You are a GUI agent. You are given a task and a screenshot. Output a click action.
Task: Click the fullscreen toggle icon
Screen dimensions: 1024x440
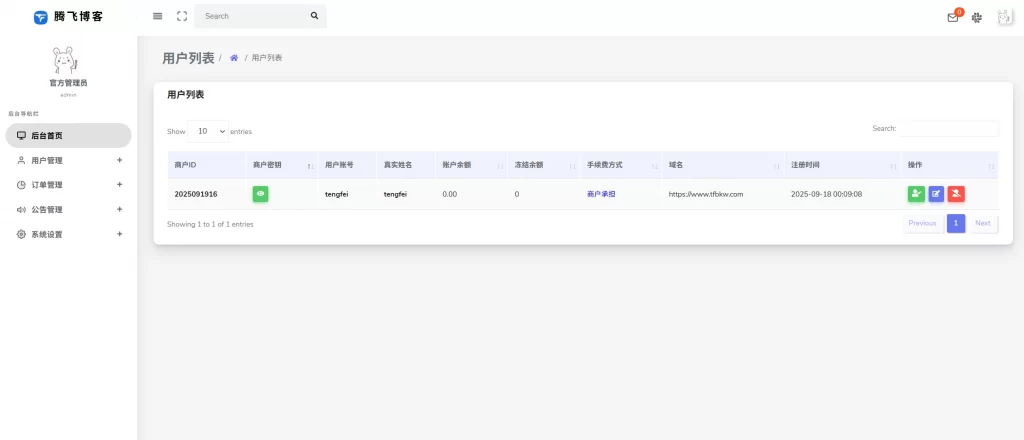(x=181, y=16)
